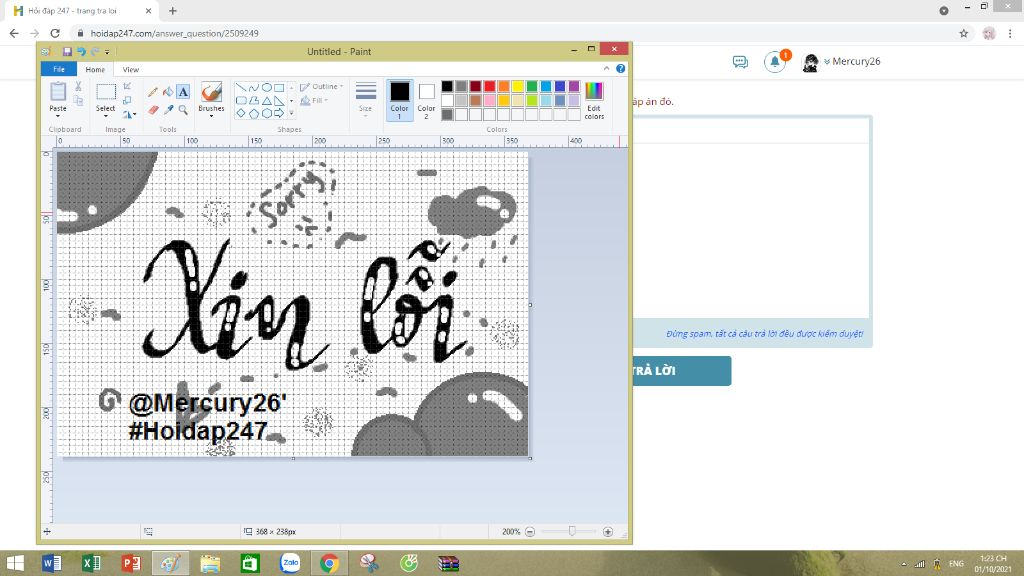Choose the Diamond shape

pyautogui.click(x=241, y=113)
